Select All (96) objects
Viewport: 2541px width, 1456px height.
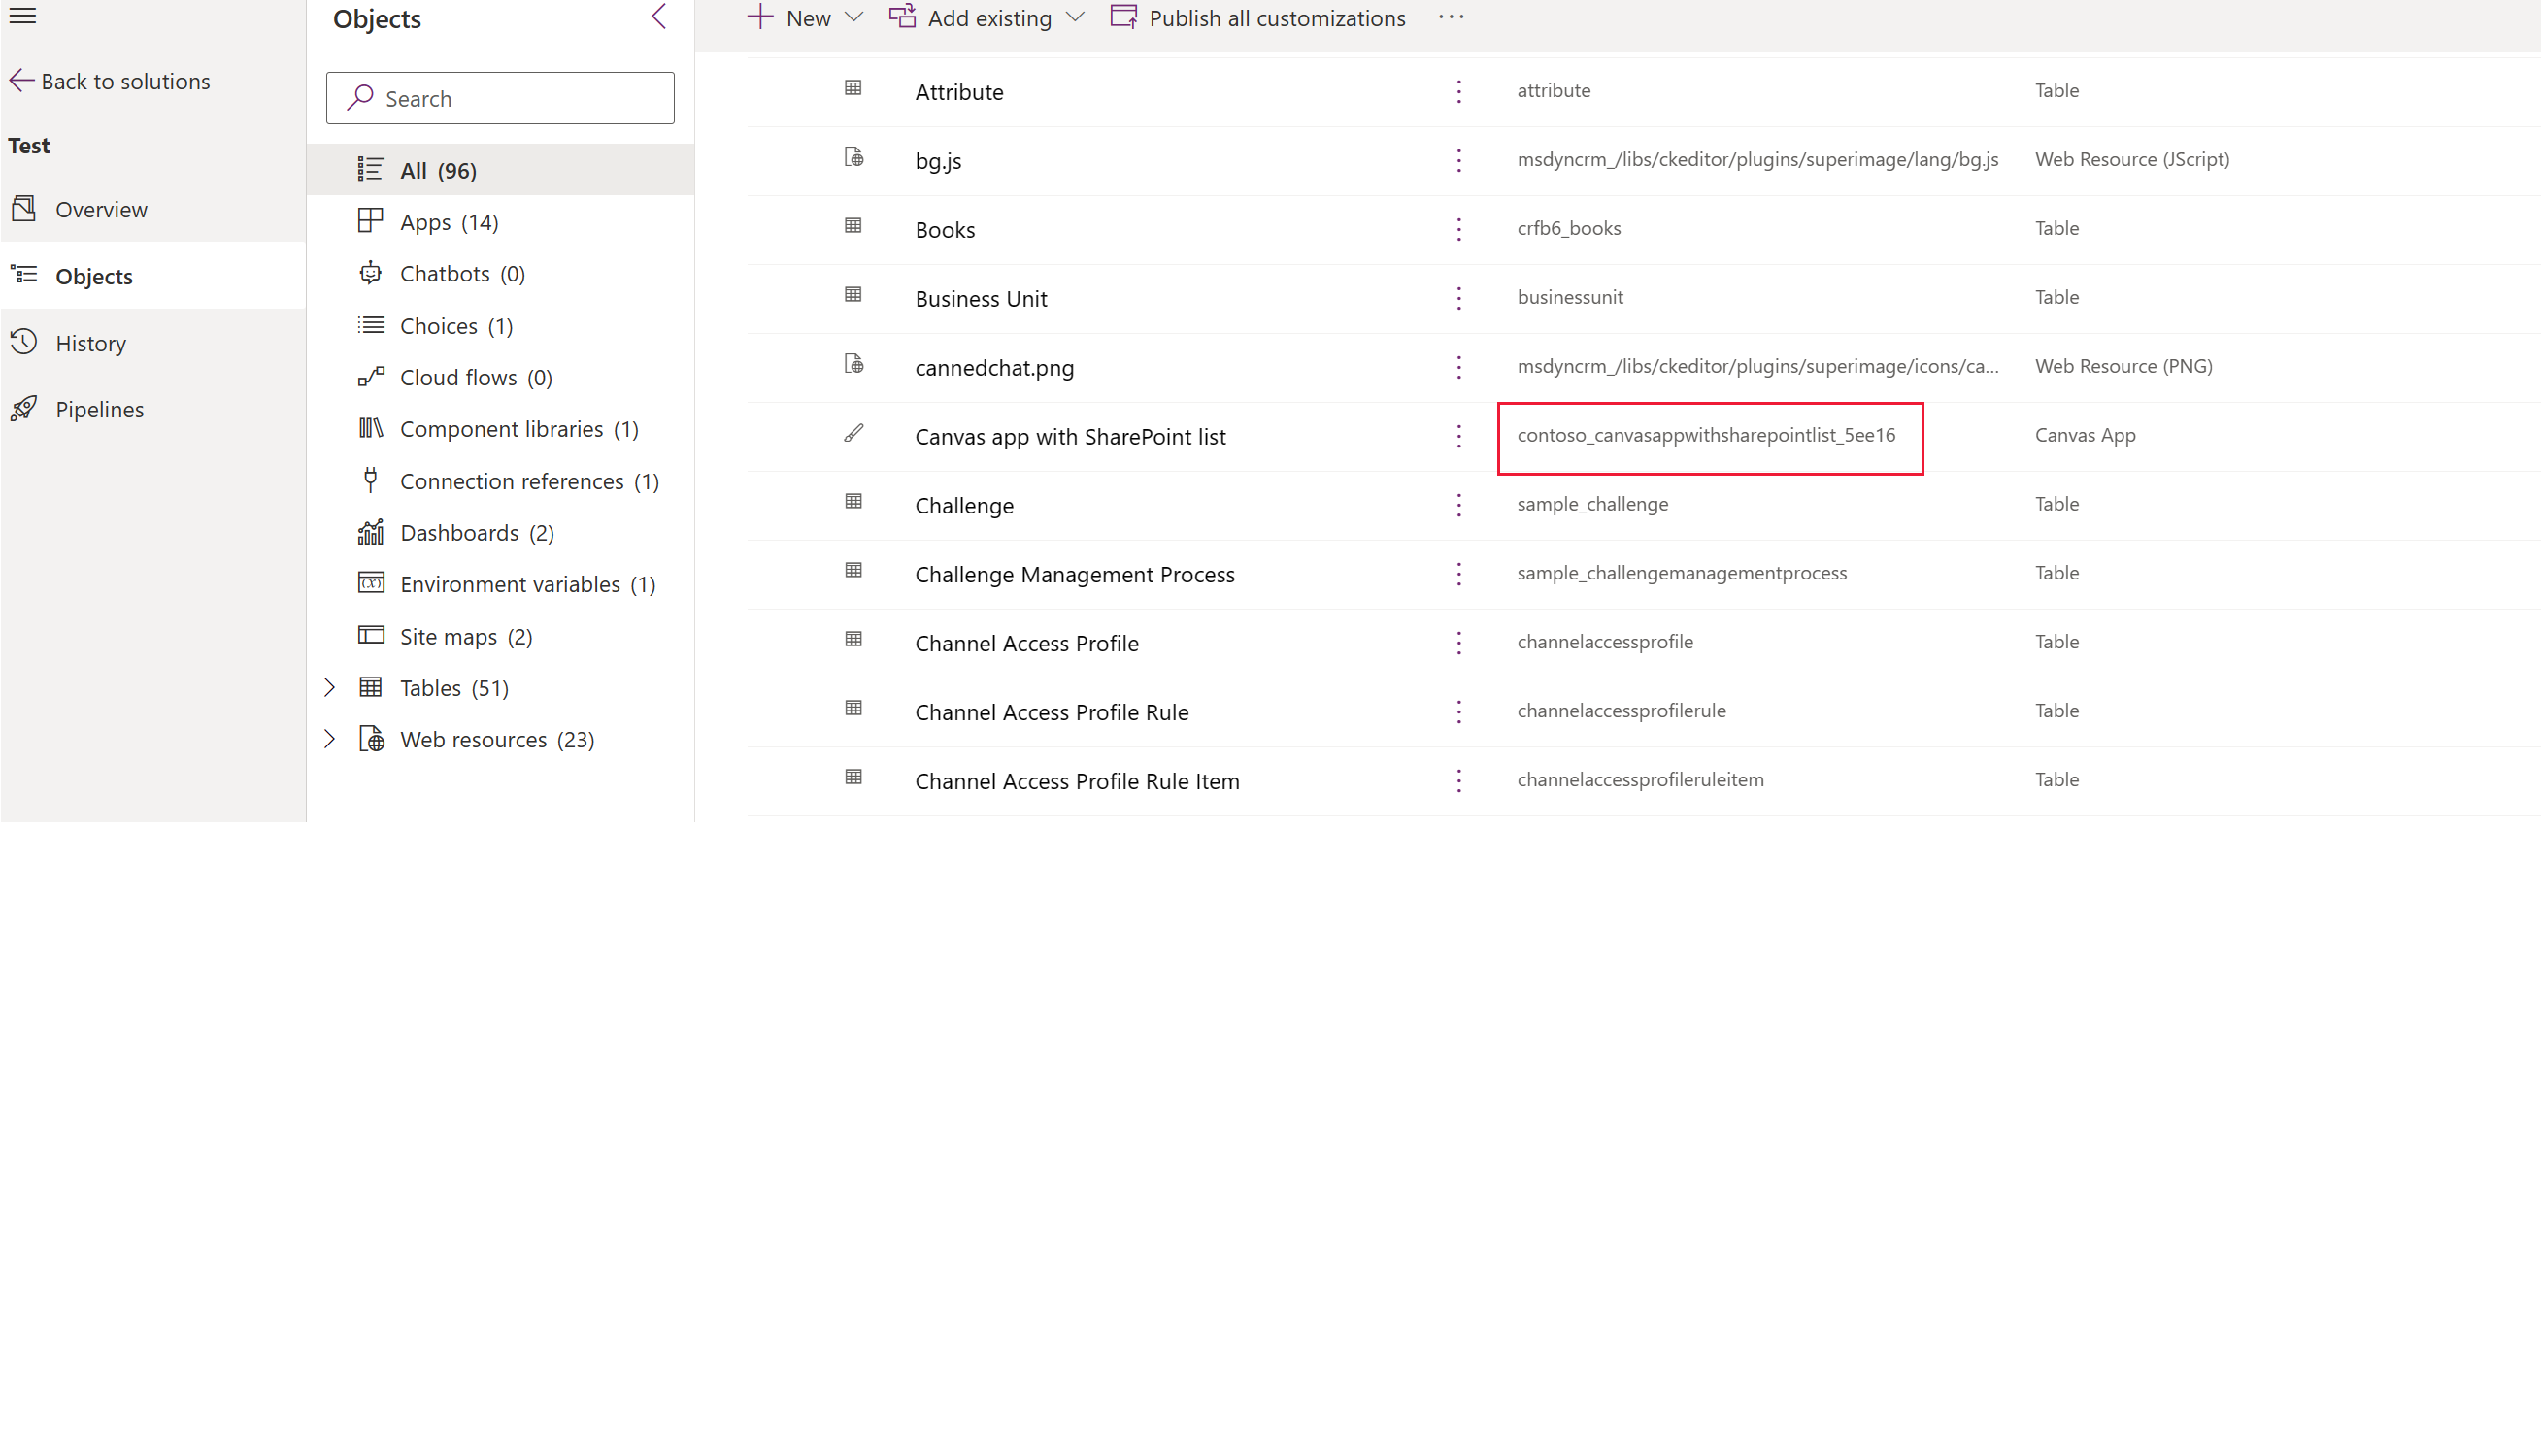[x=500, y=170]
